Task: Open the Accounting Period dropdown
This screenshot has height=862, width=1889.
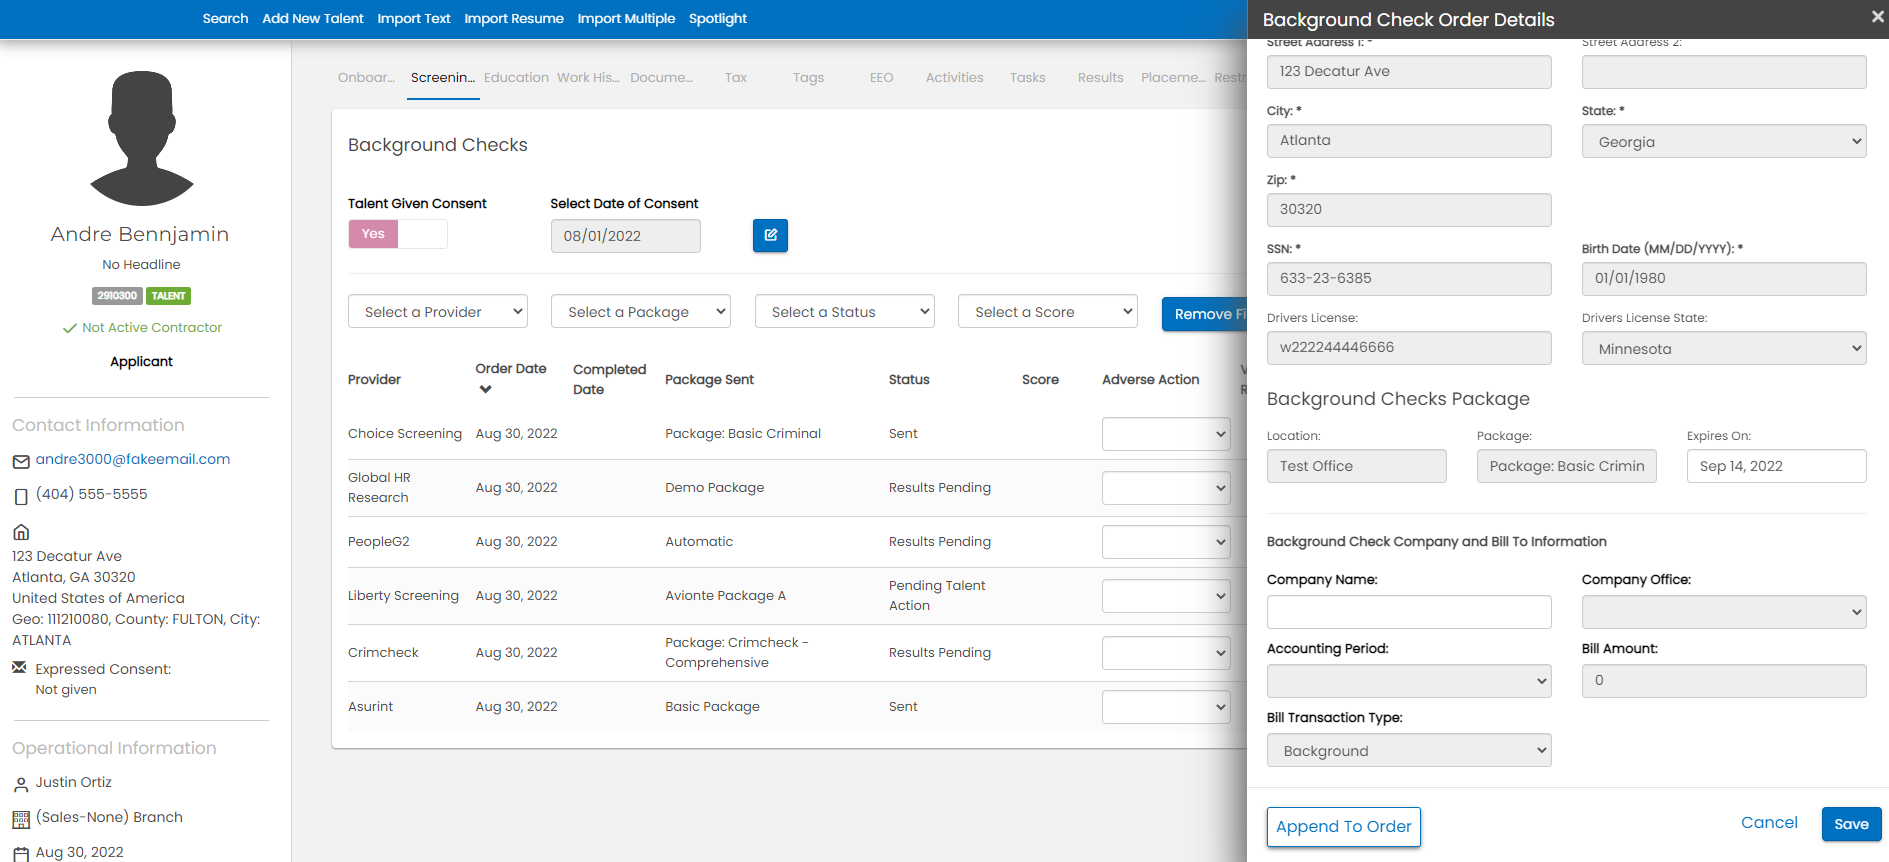Action: click(1409, 681)
